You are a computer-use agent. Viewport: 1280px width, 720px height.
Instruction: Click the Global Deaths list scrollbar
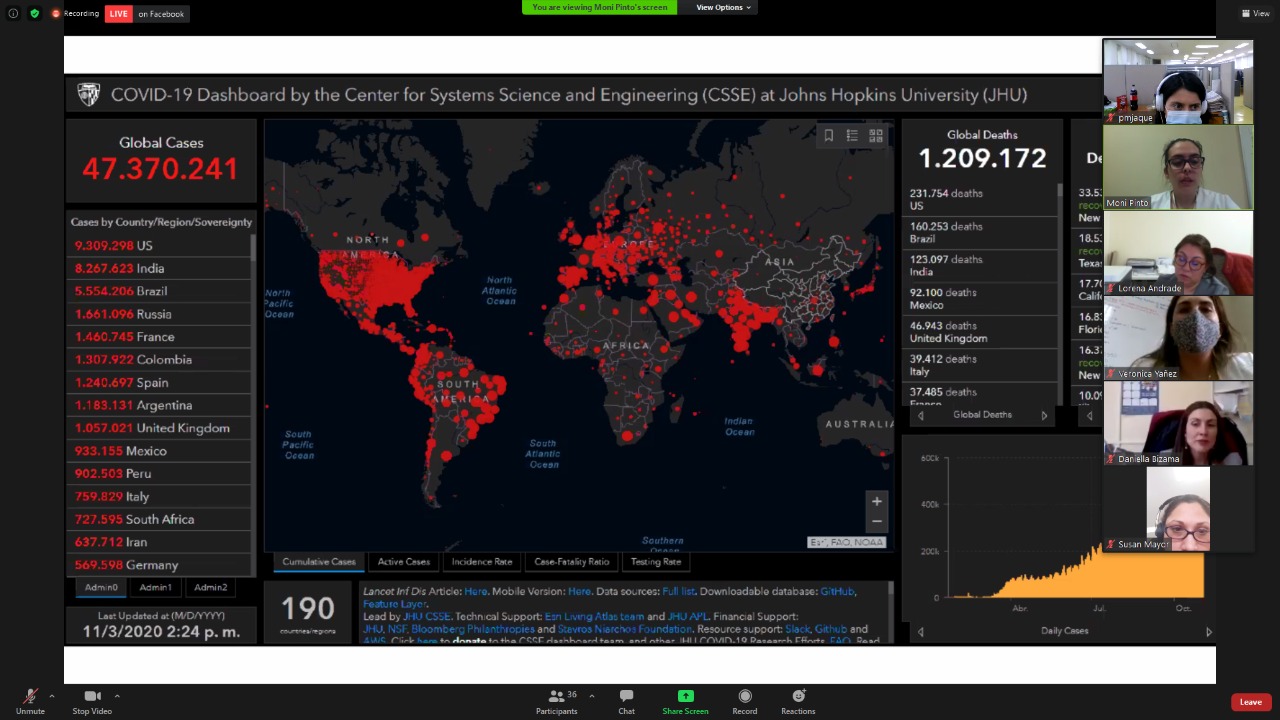[x=1059, y=293]
